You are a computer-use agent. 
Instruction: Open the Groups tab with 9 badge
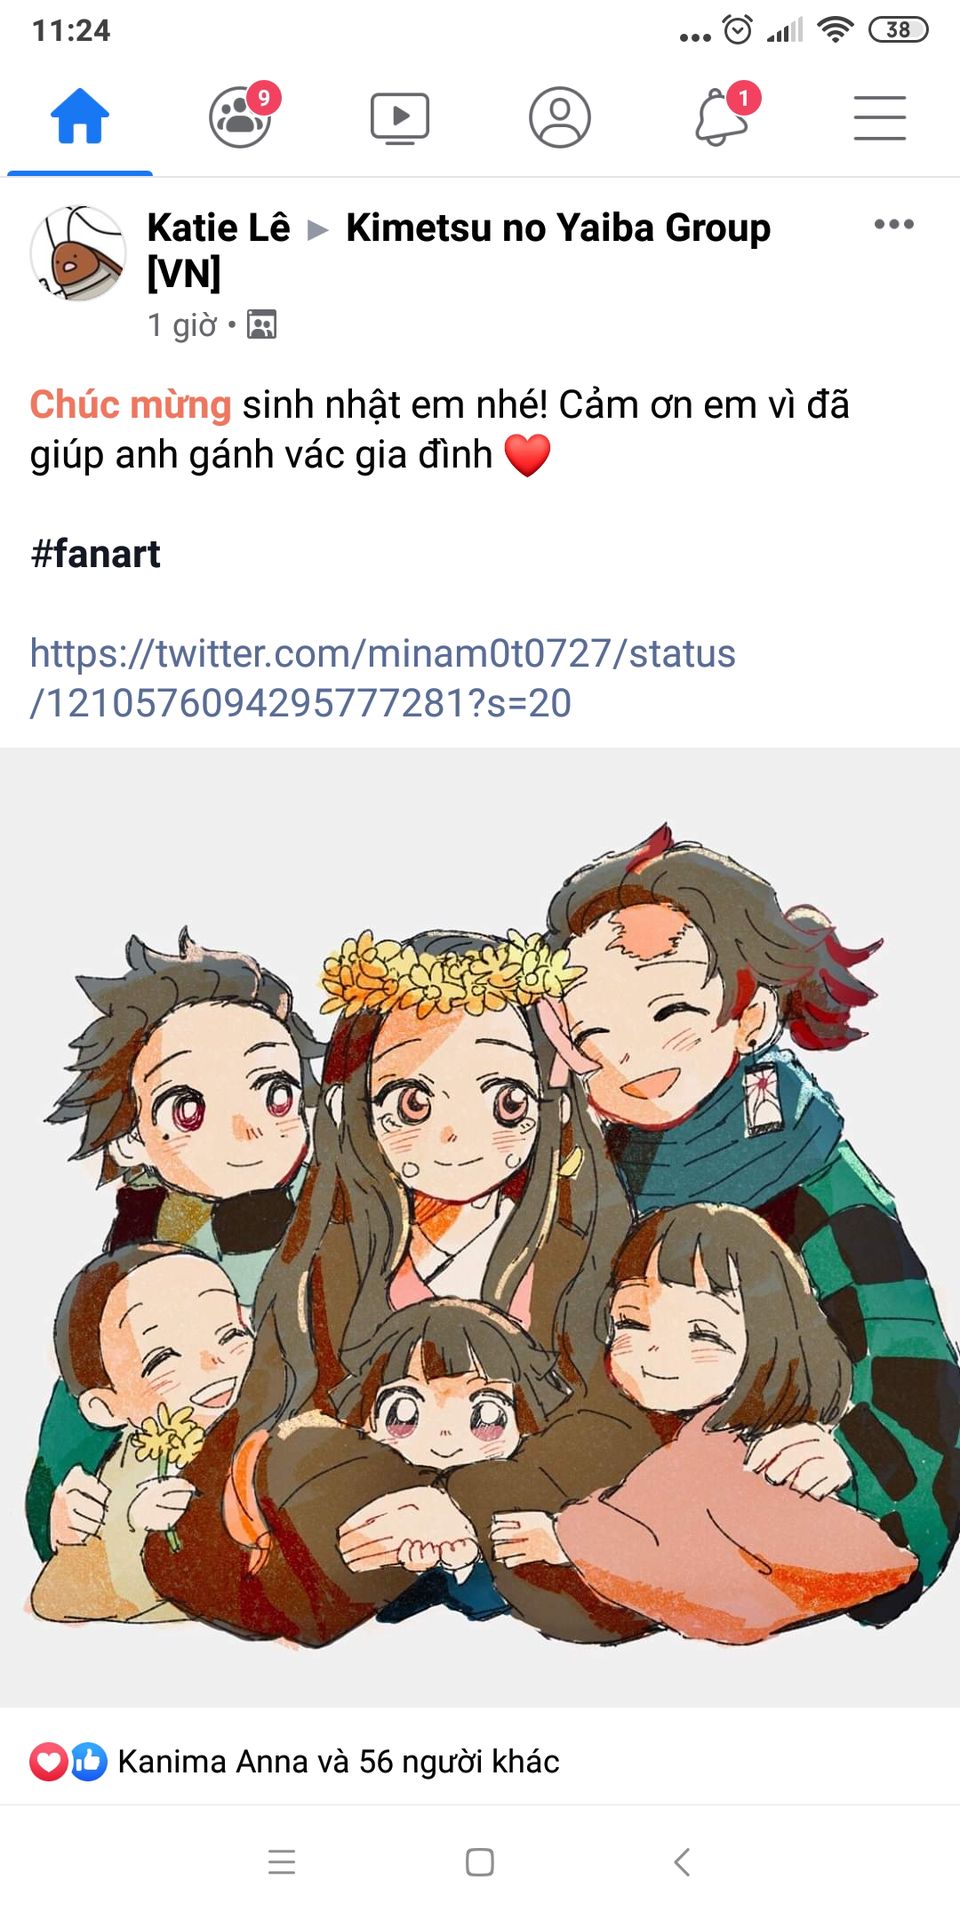click(x=242, y=115)
